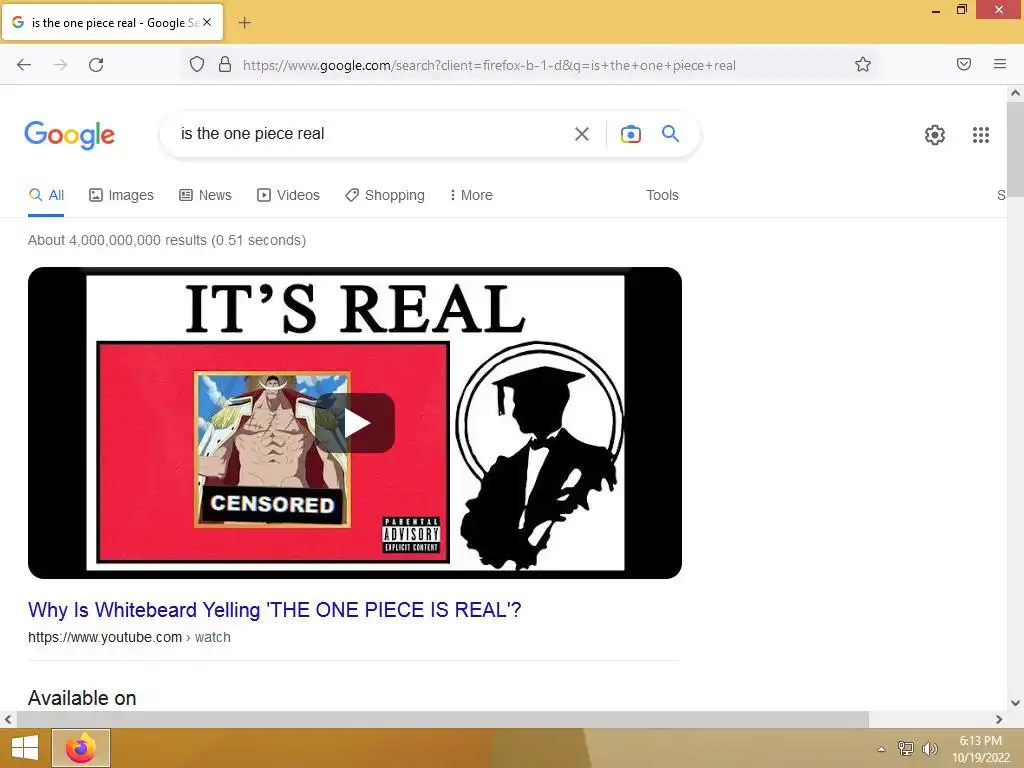Click the youtube.com watch URL

pyautogui.click(x=129, y=637)
